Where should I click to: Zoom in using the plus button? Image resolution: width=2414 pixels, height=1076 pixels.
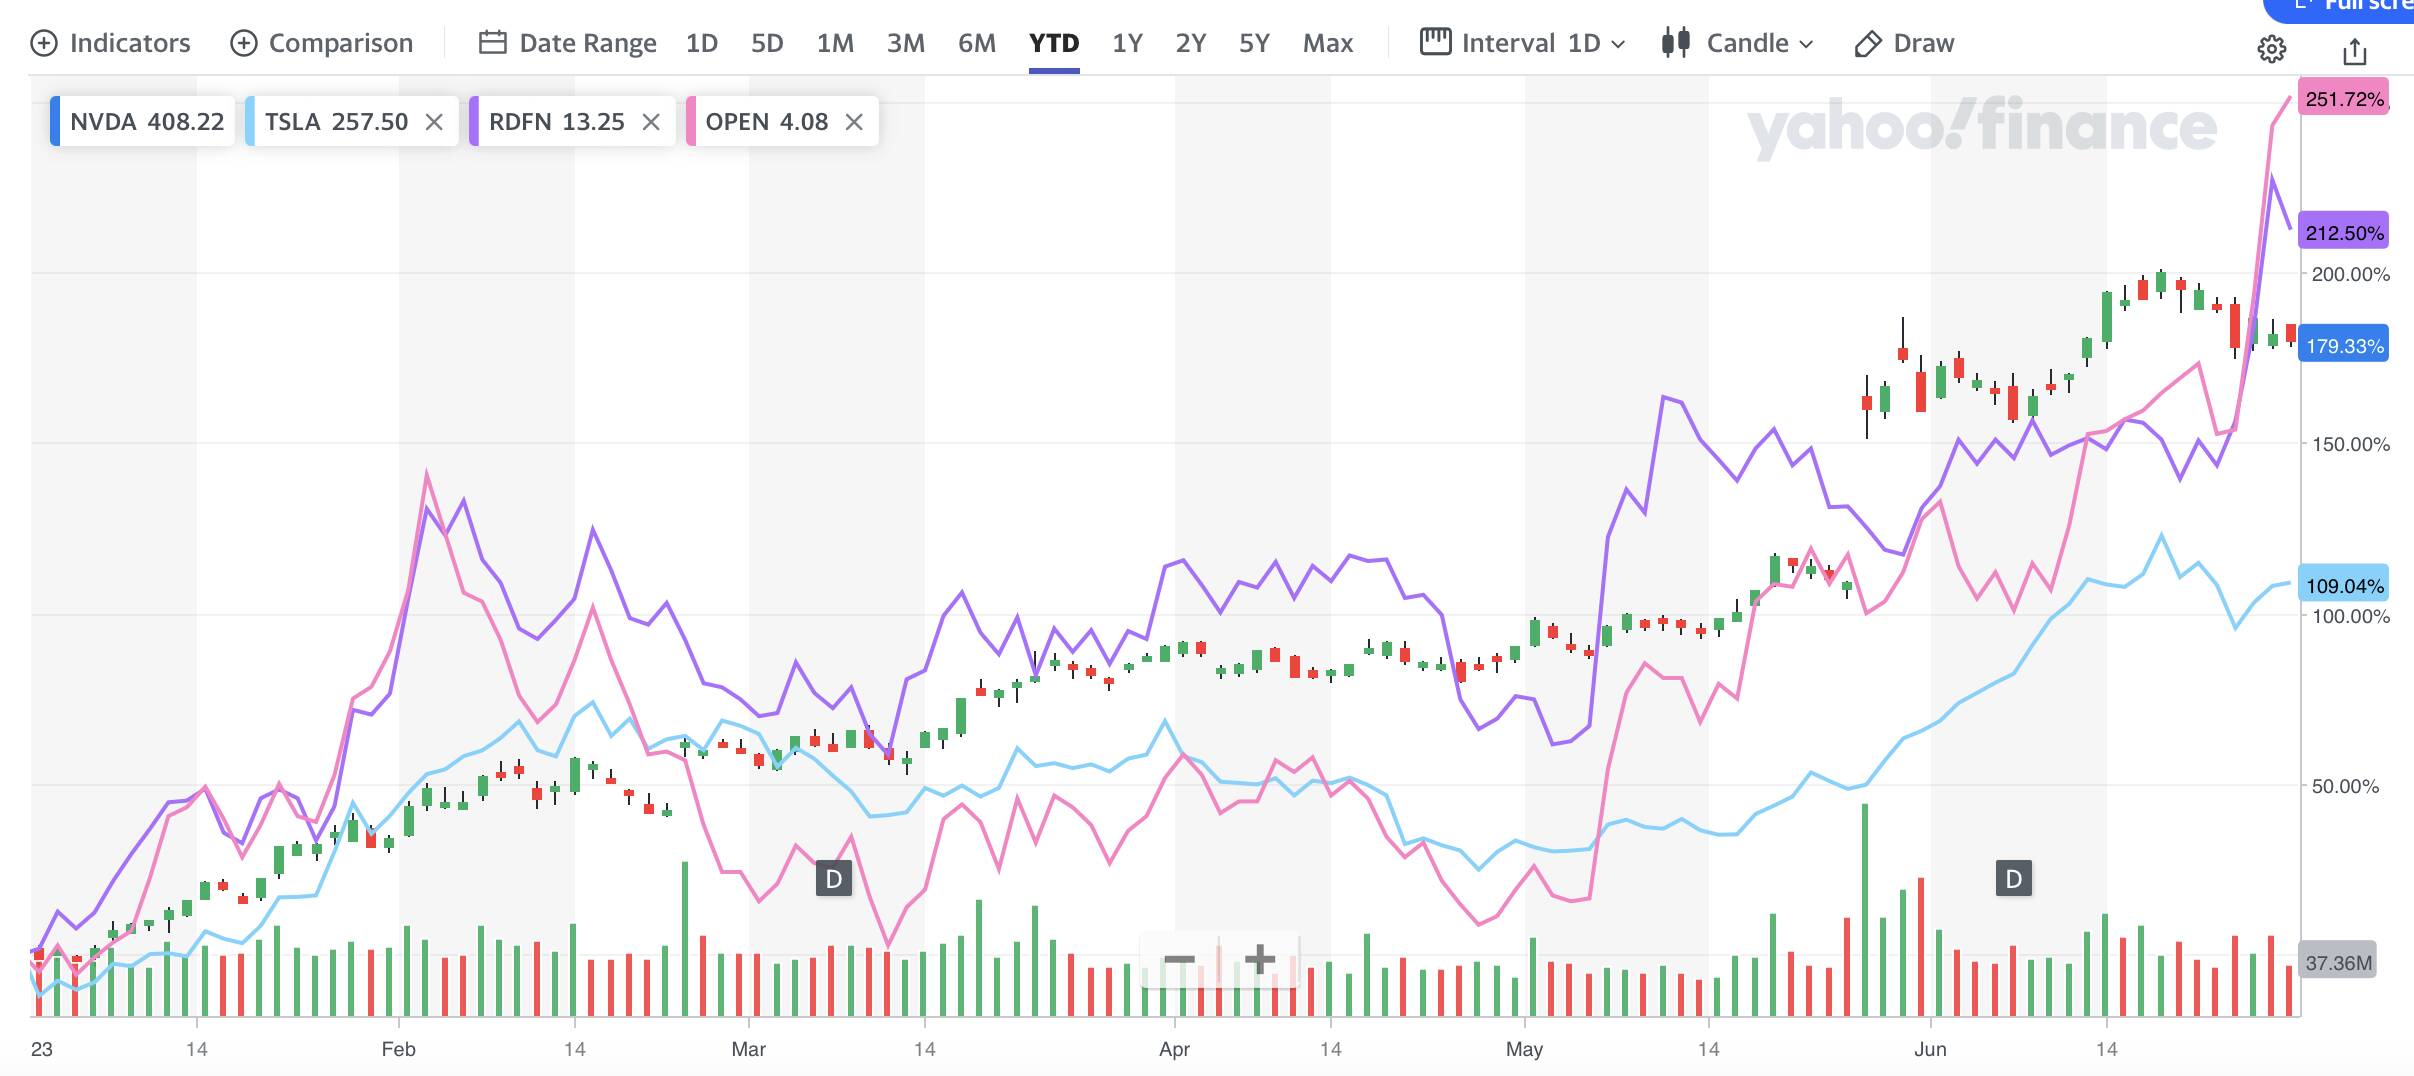1260,960
